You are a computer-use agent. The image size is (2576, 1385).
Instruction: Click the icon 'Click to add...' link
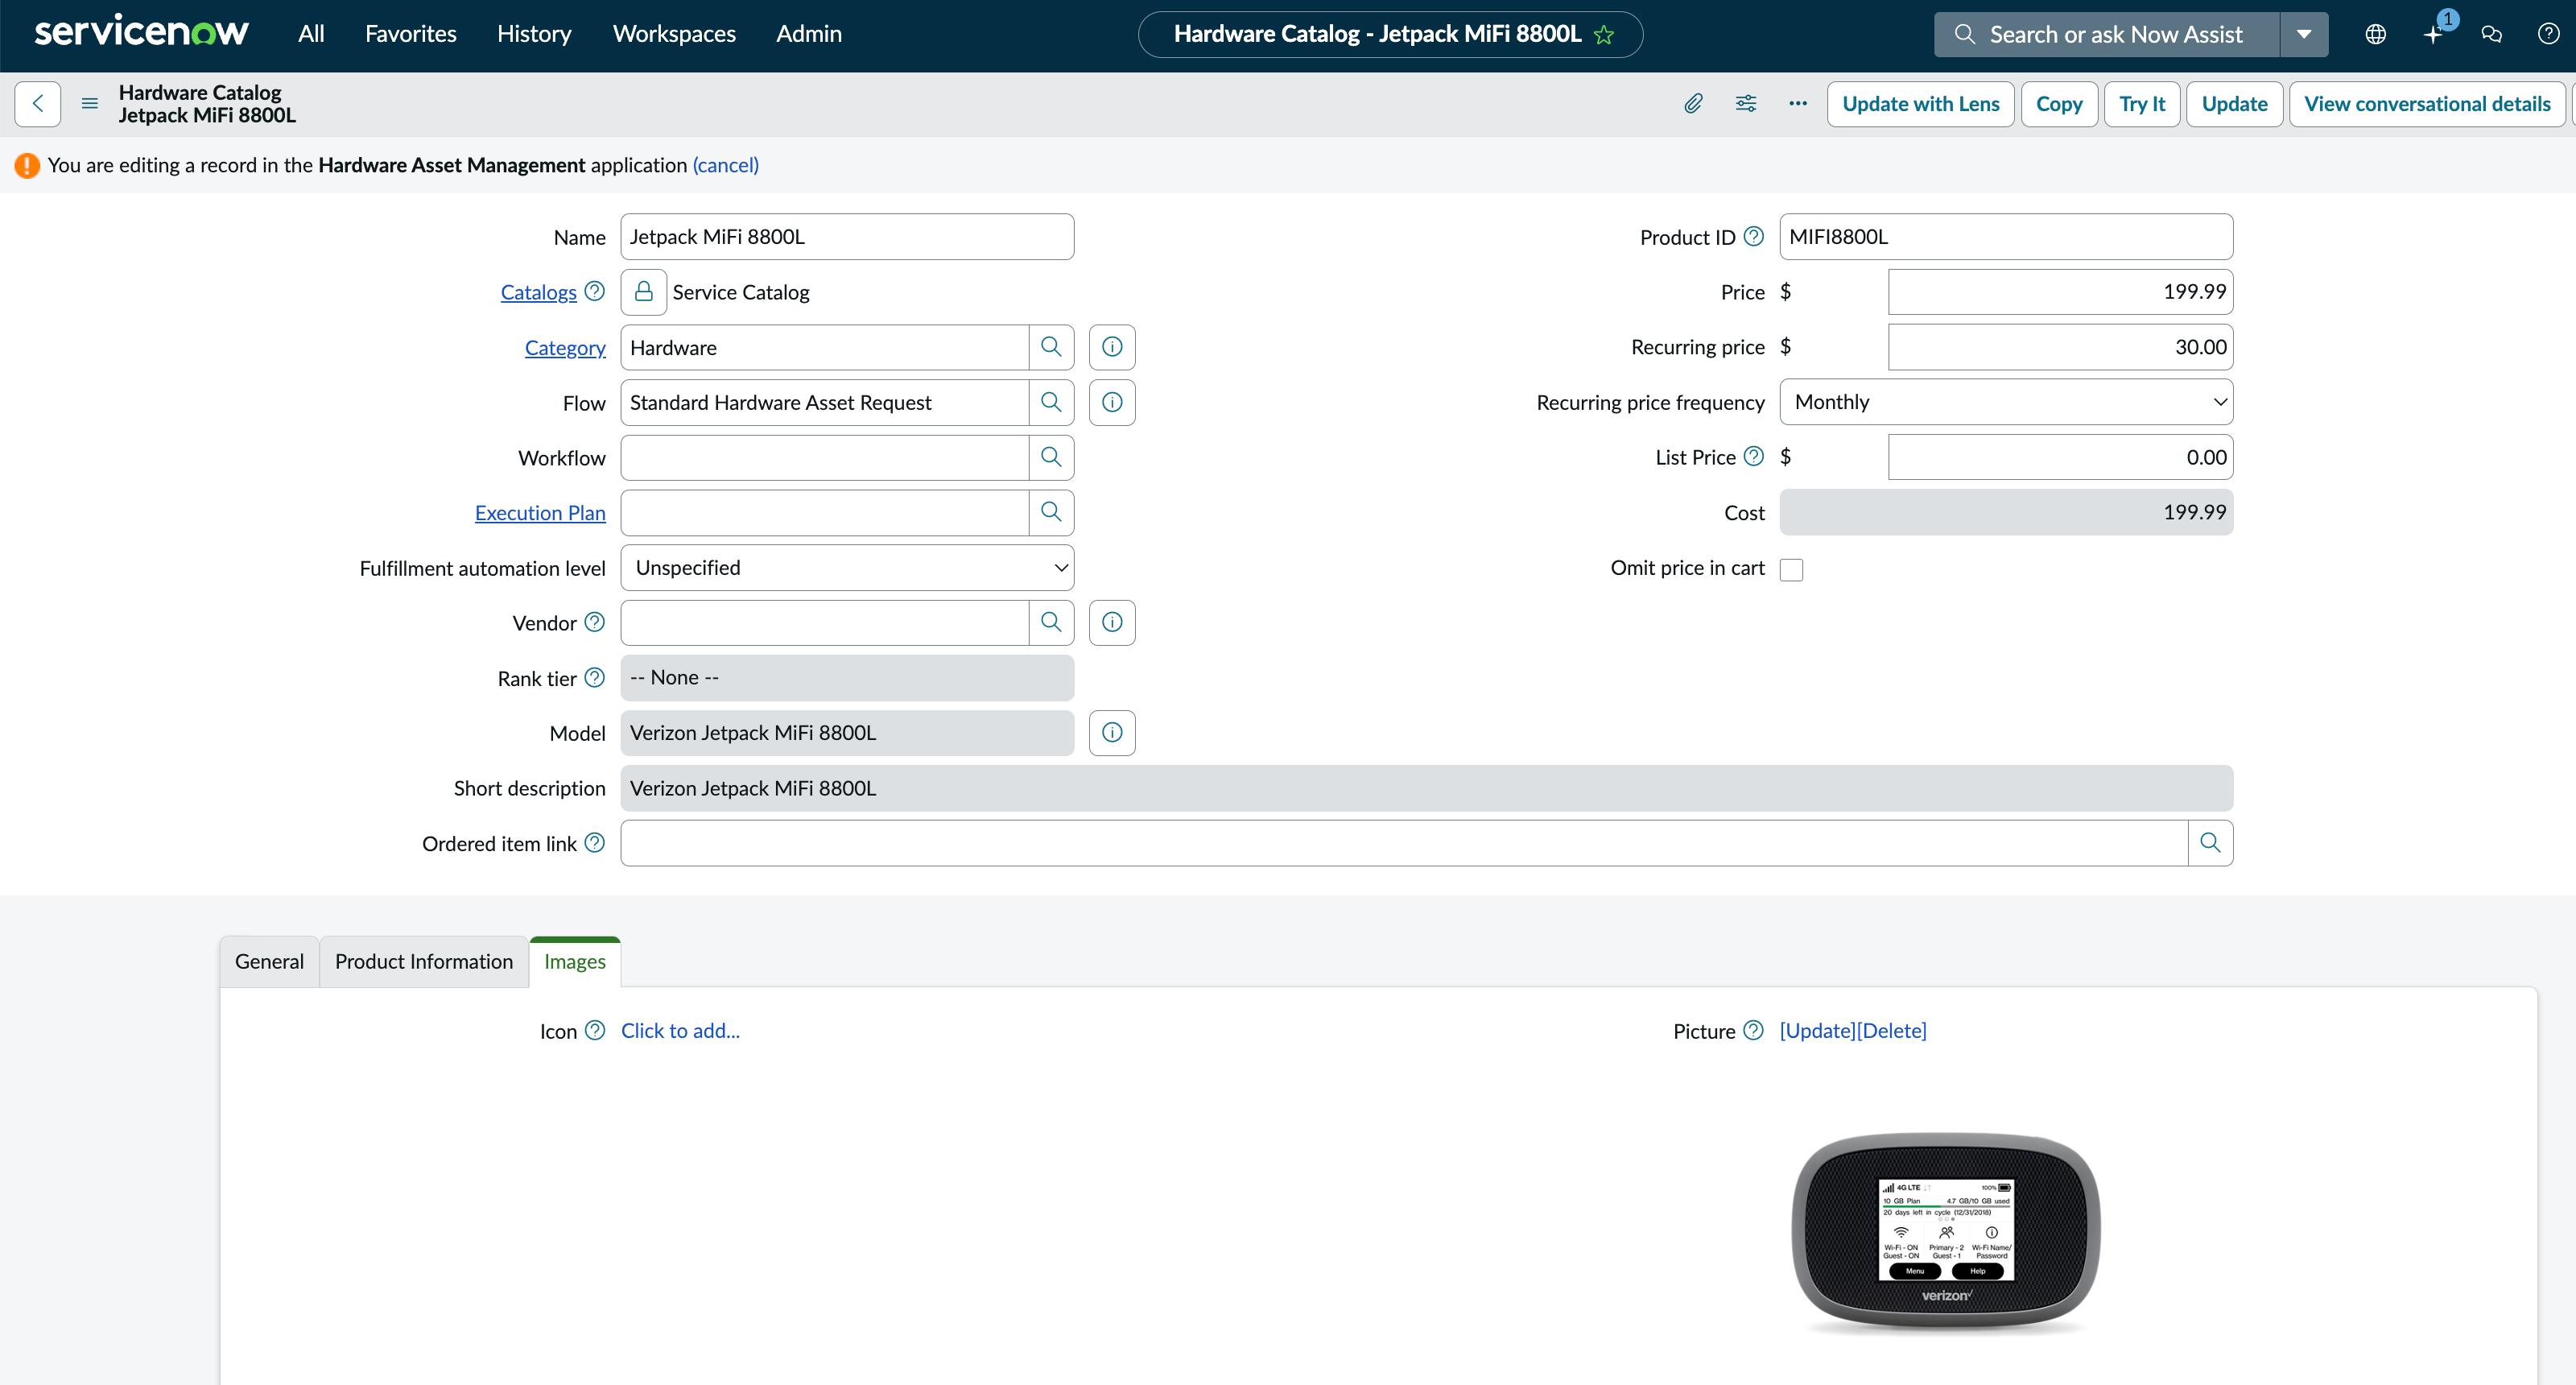pyautogui.click(x=680, y=1031)
